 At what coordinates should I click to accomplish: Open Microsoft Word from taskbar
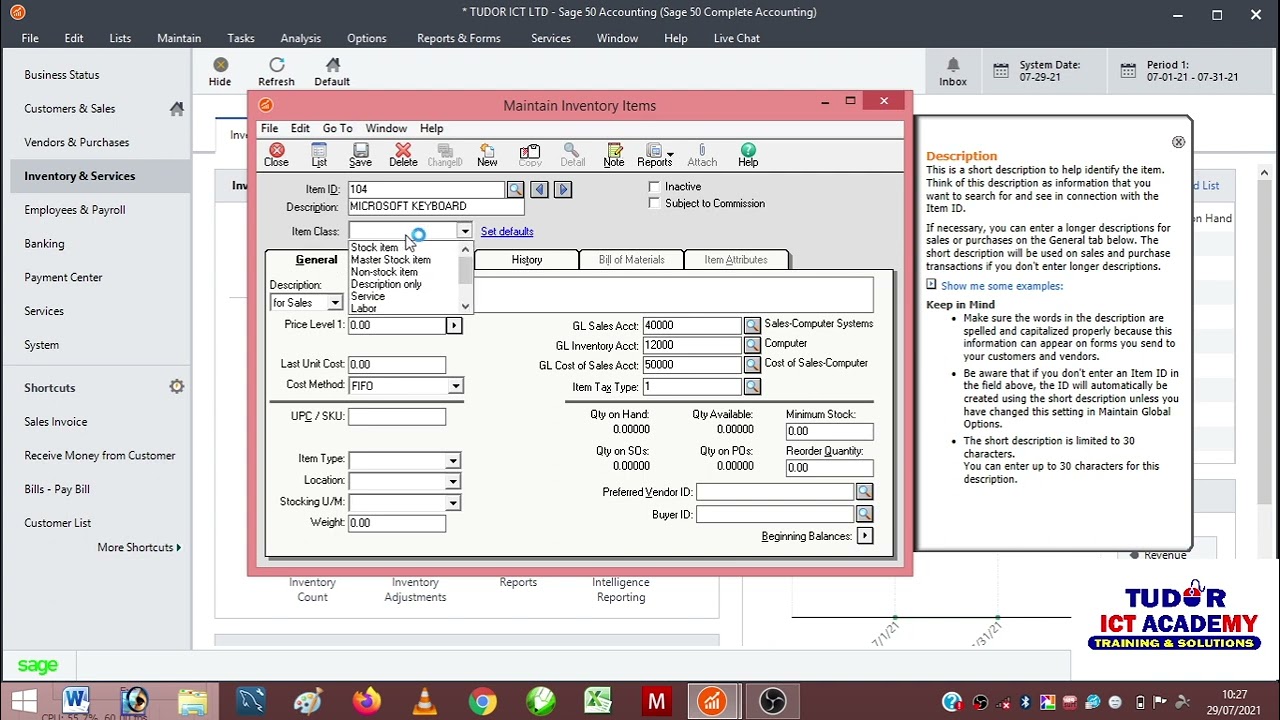[x=76, y=701]
